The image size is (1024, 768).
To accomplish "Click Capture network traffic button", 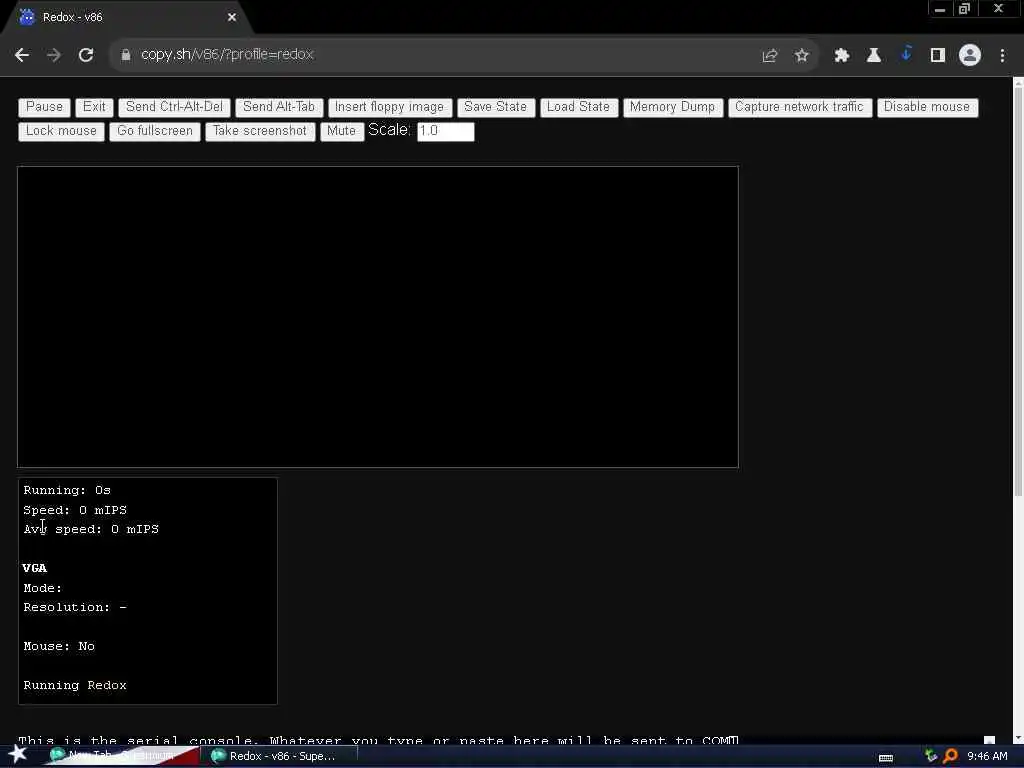I will tap(799, 107).
